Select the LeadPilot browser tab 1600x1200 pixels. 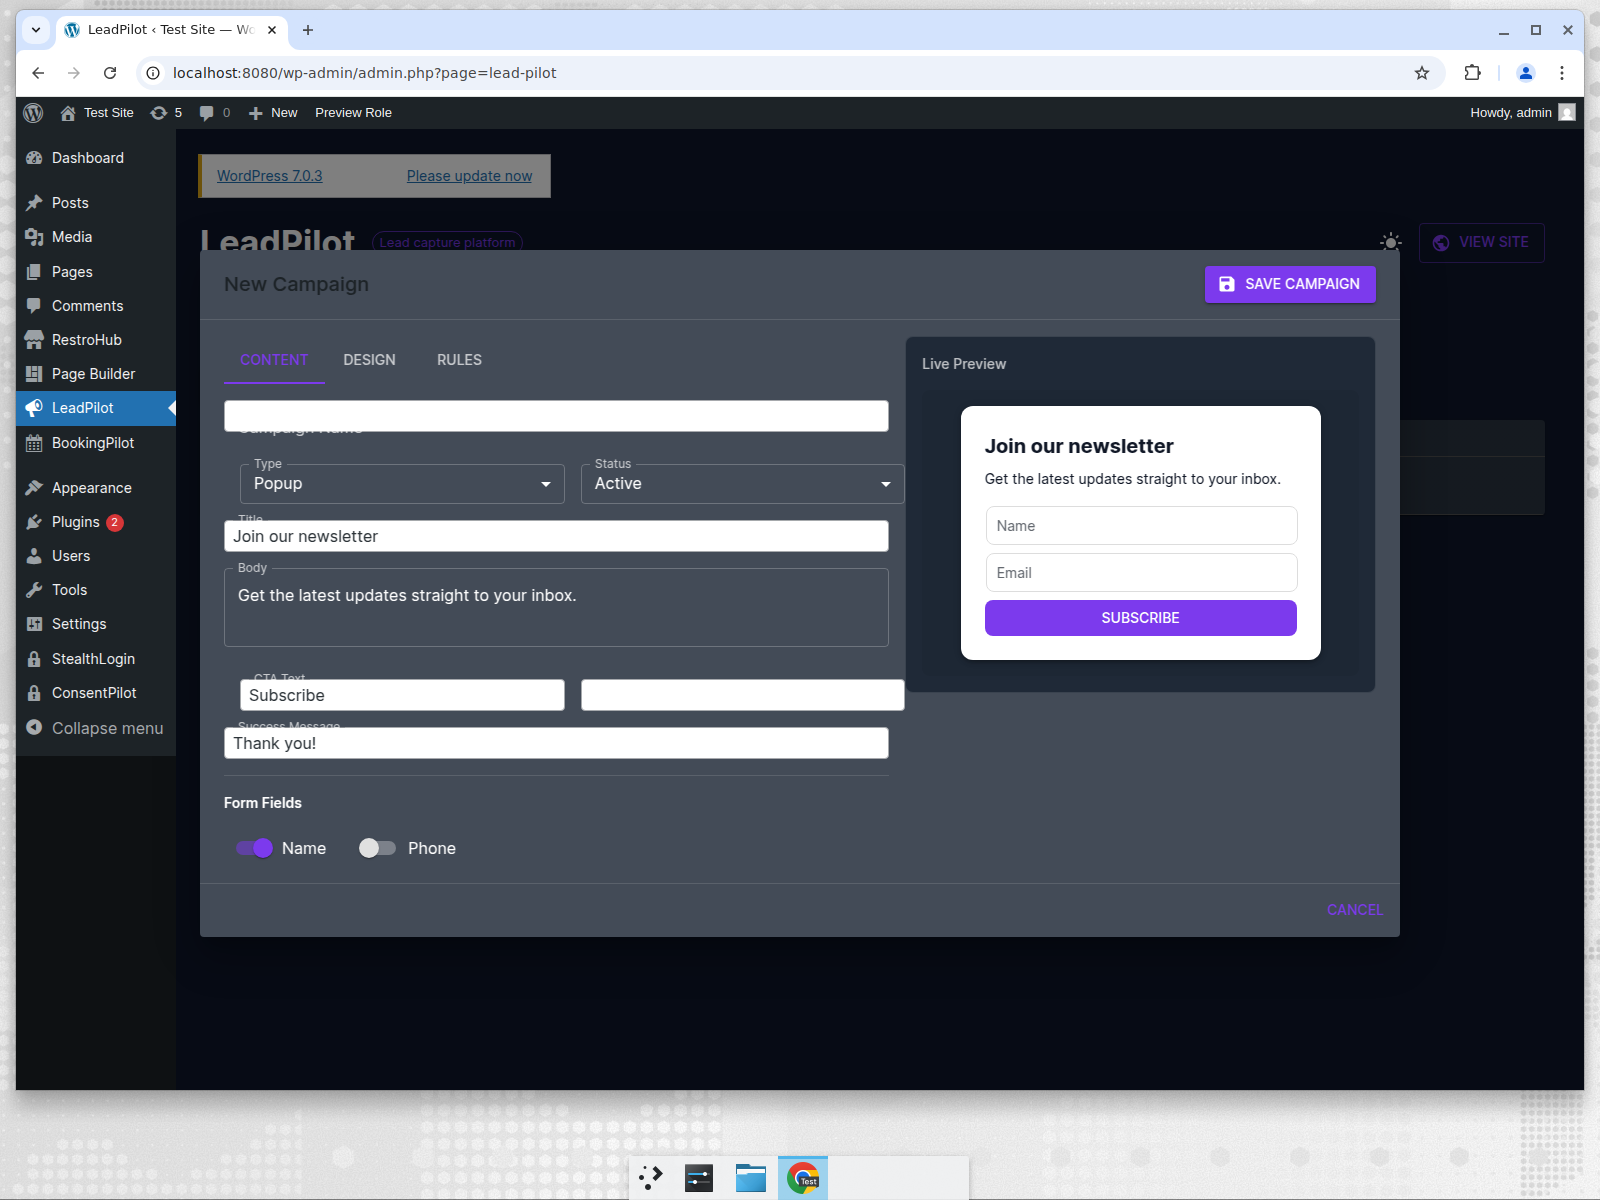[x=170, y=30]
